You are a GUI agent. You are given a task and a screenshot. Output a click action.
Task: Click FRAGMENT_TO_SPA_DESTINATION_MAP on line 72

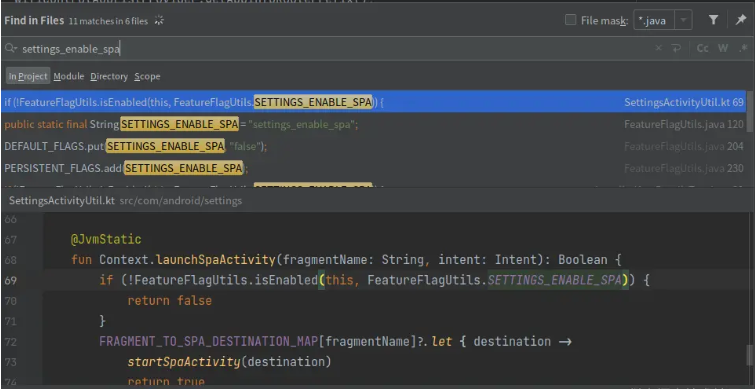click(x=208, y=342)
